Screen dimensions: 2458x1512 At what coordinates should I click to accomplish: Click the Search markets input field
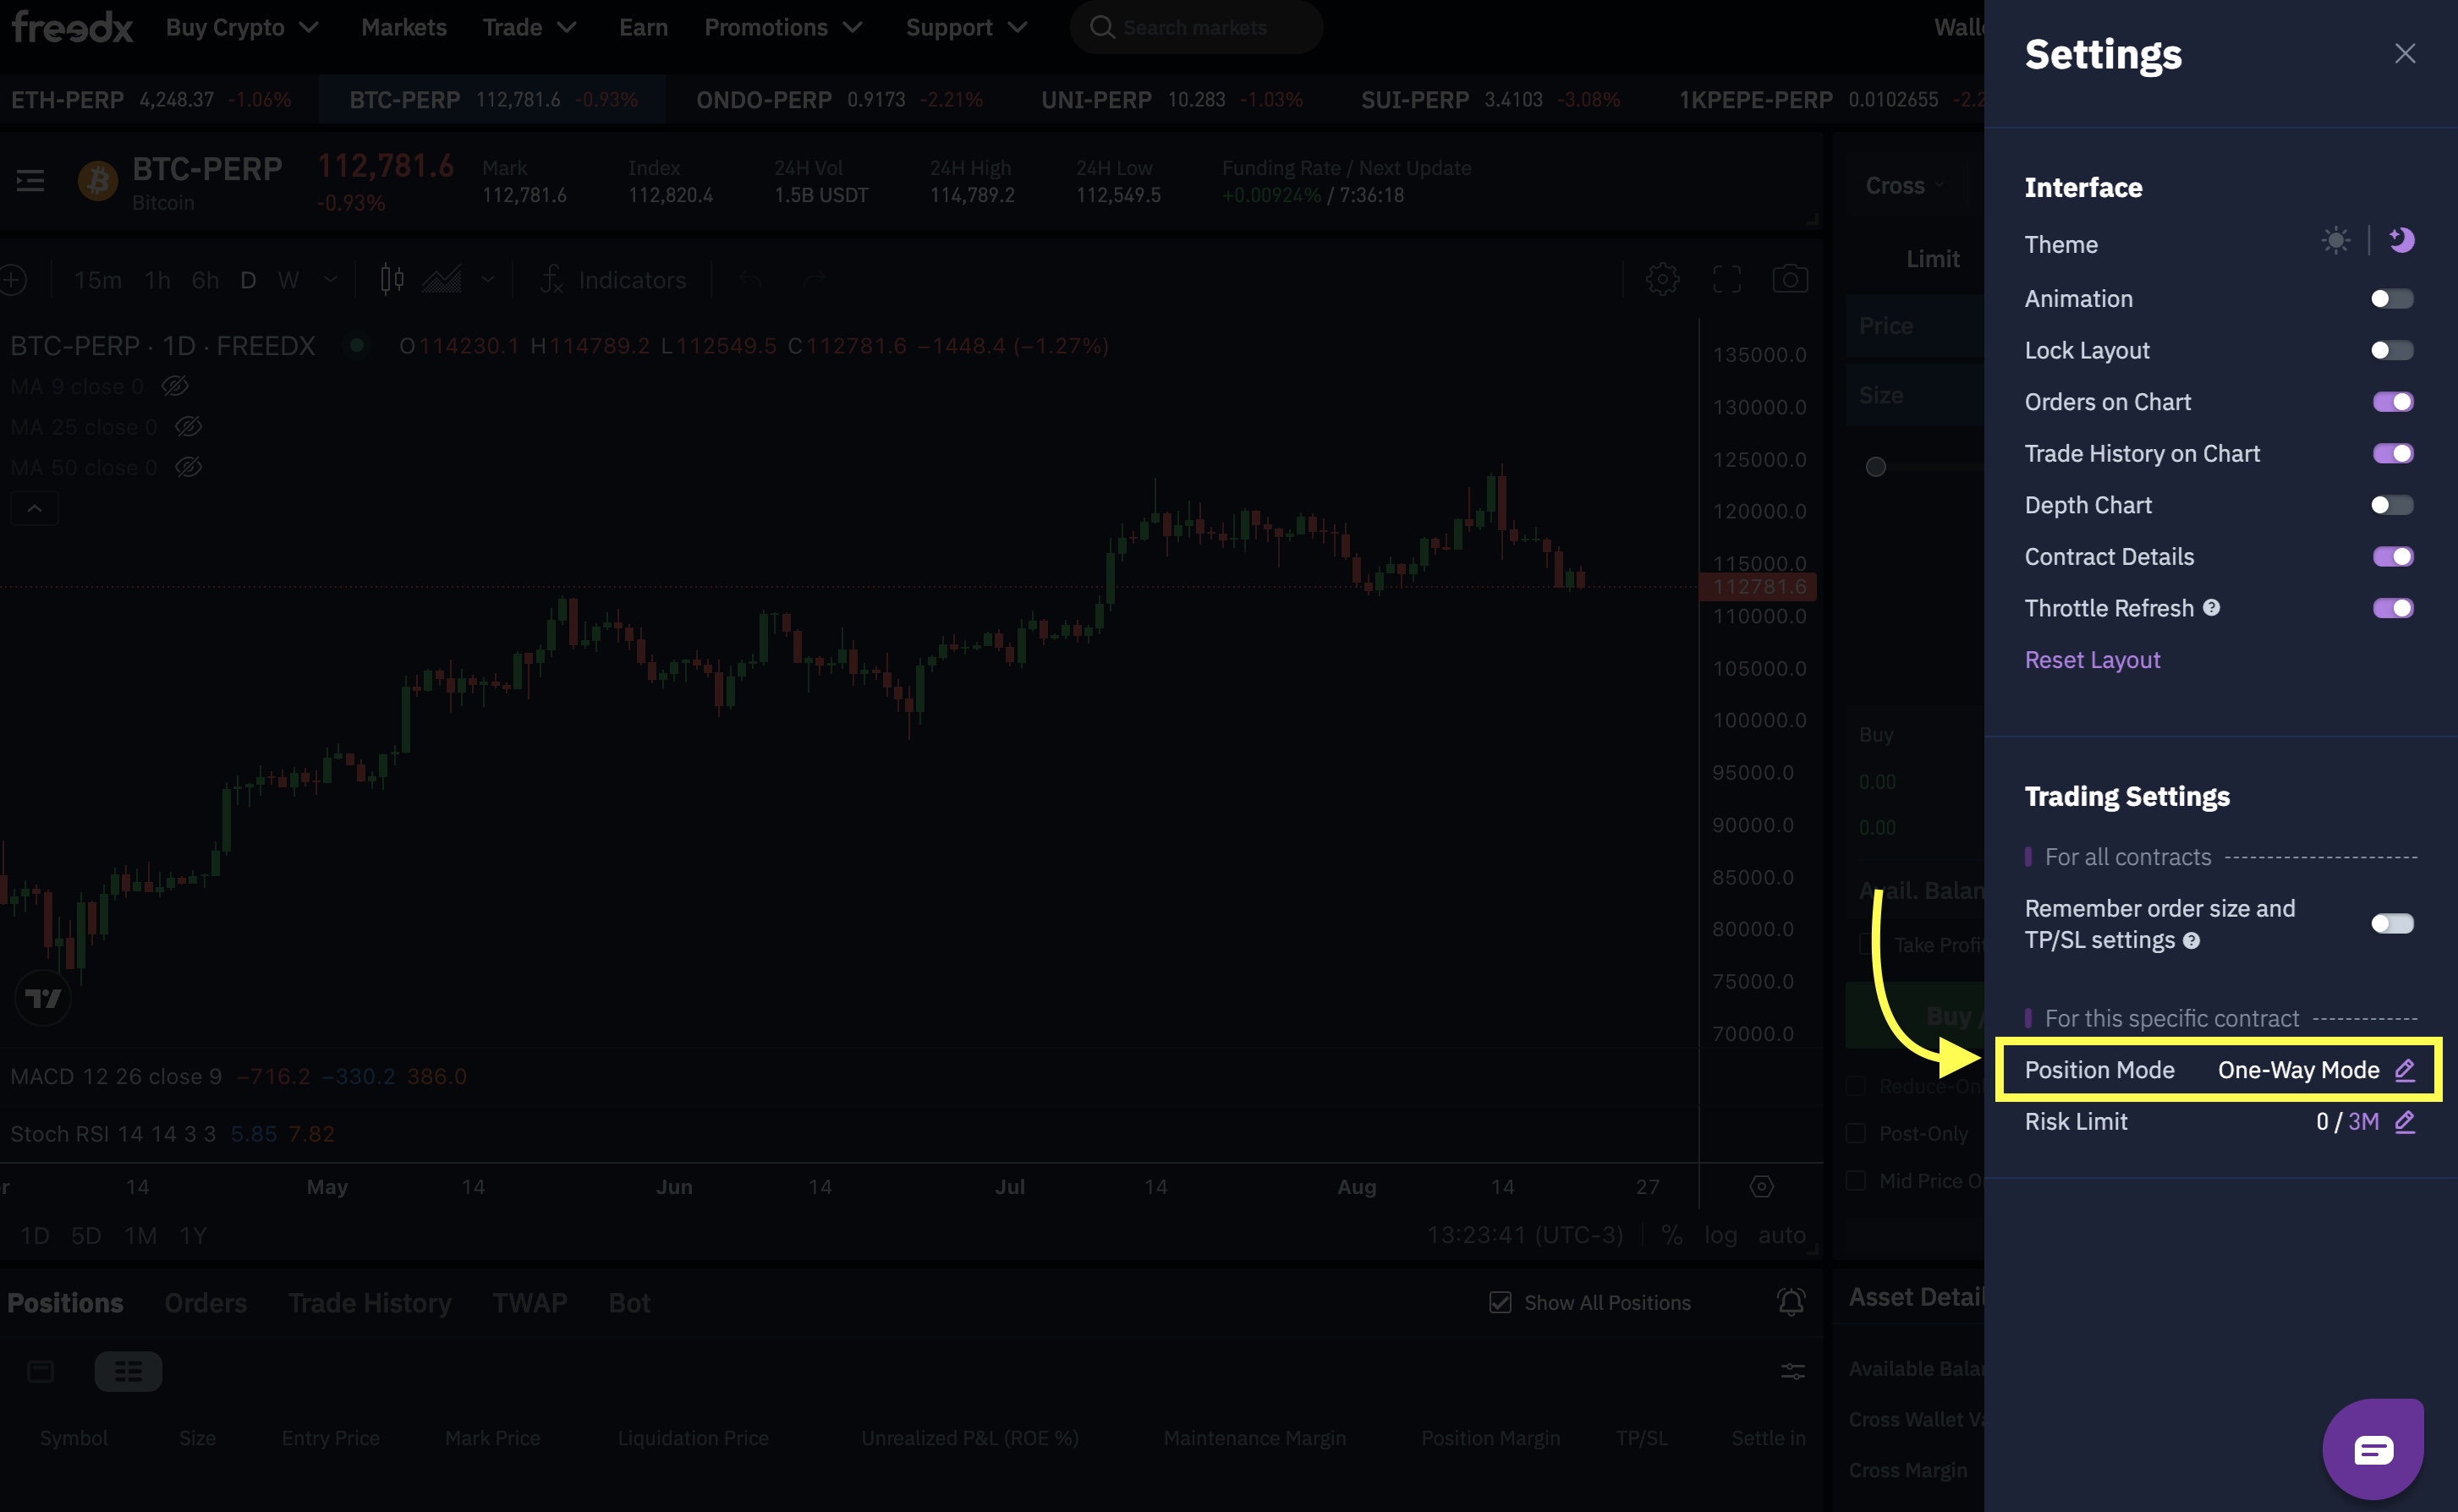coord(1196,28)
